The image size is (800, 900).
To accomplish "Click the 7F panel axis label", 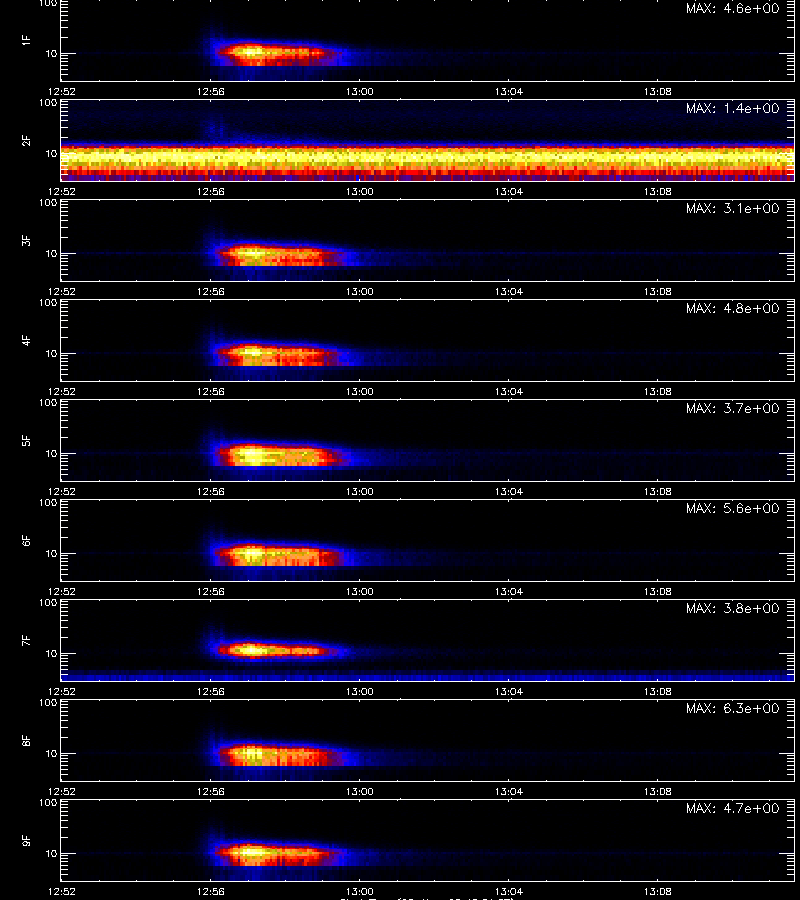I will (x=26, y=641).
